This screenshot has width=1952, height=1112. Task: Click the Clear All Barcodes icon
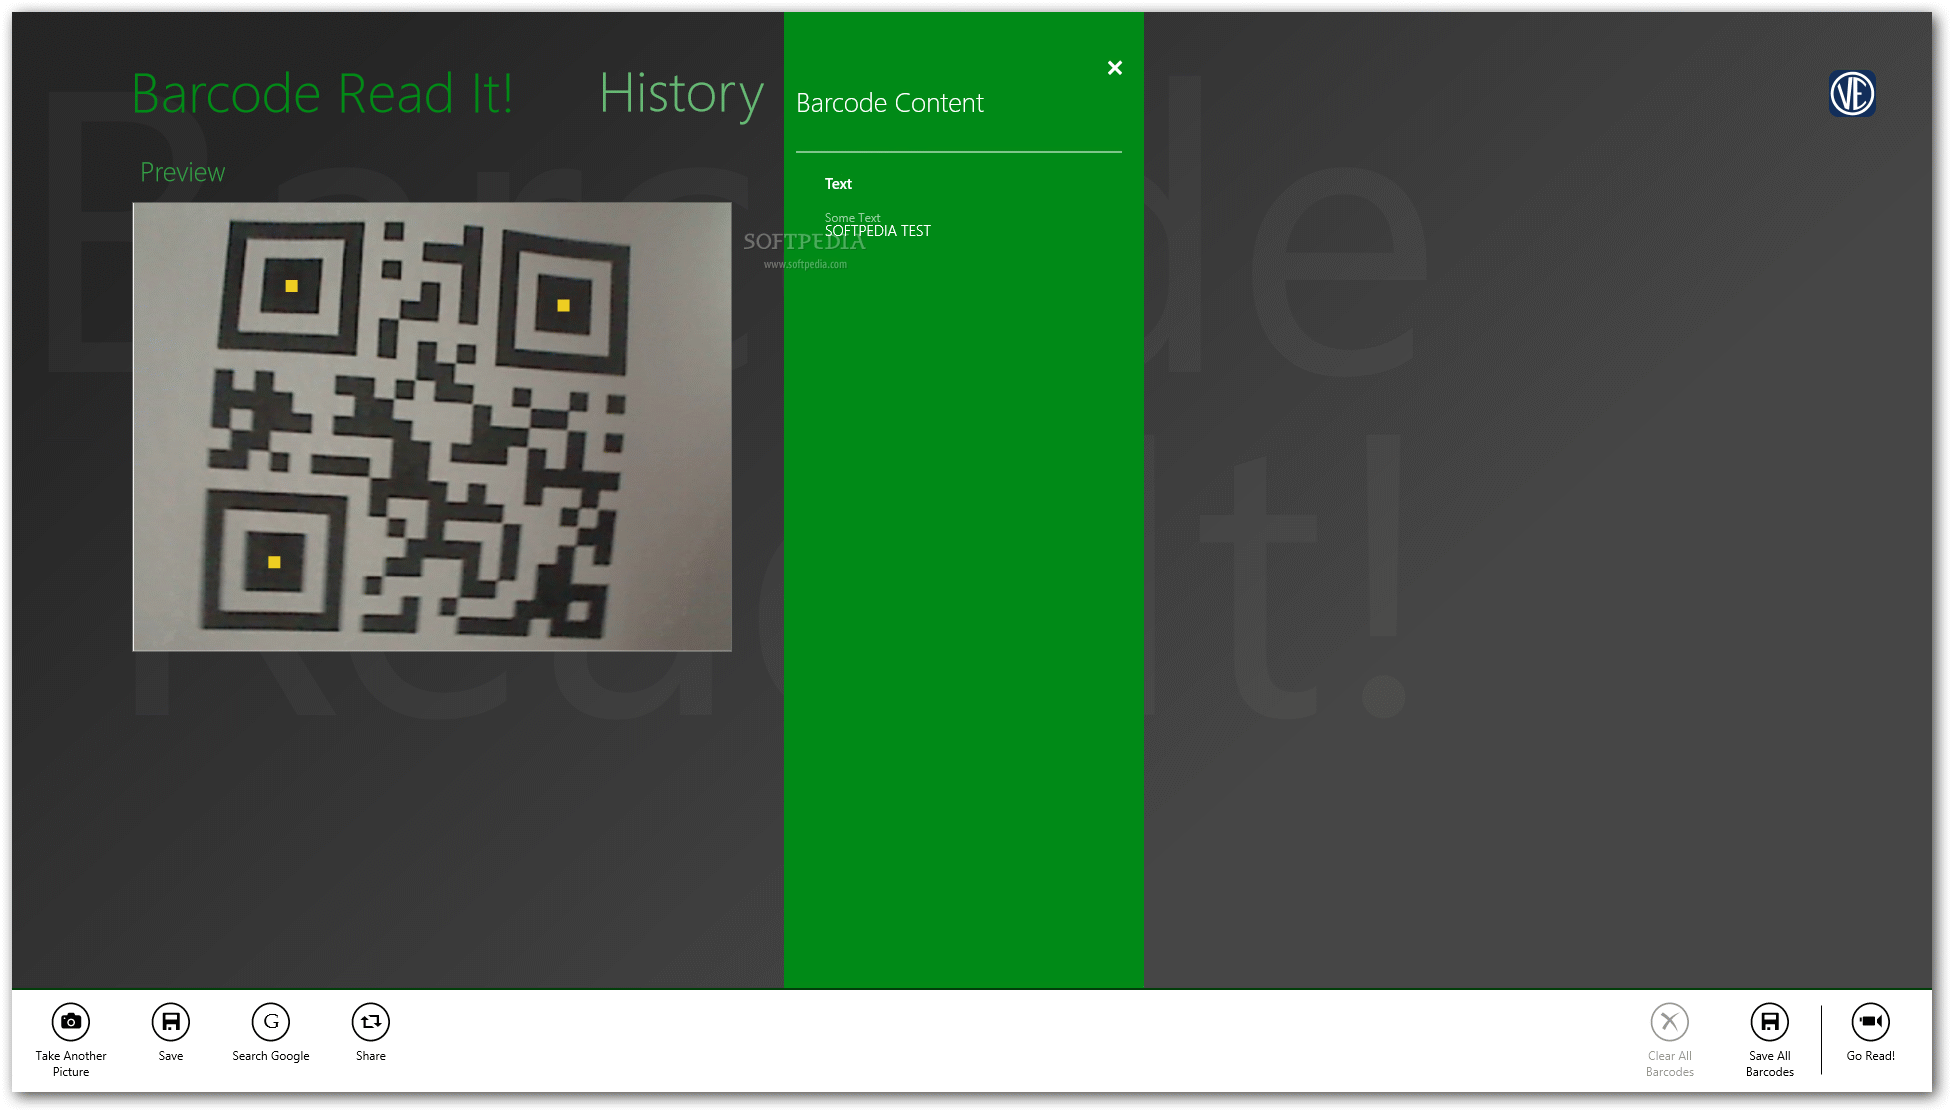(x=1670, y=1022)
